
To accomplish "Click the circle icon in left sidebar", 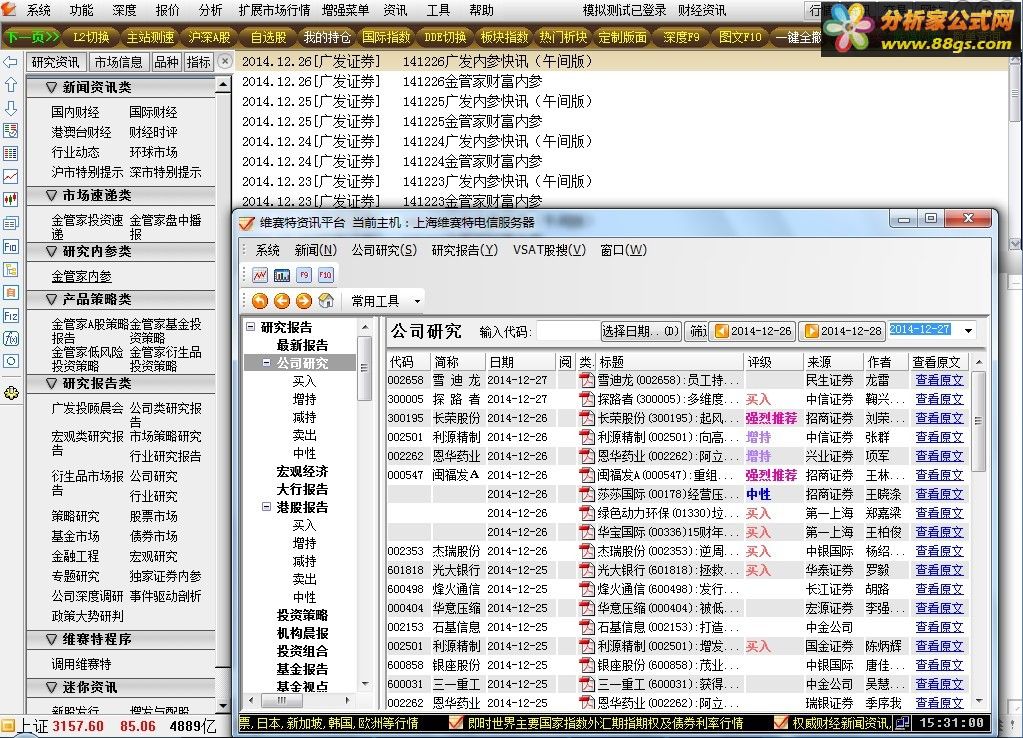I will pyautogui.click(x=10, y=361).
